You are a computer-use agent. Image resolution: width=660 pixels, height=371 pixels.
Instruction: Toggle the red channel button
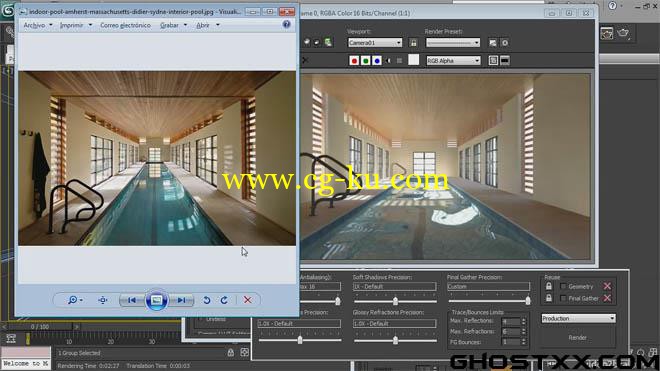click(x=354, y=61)
